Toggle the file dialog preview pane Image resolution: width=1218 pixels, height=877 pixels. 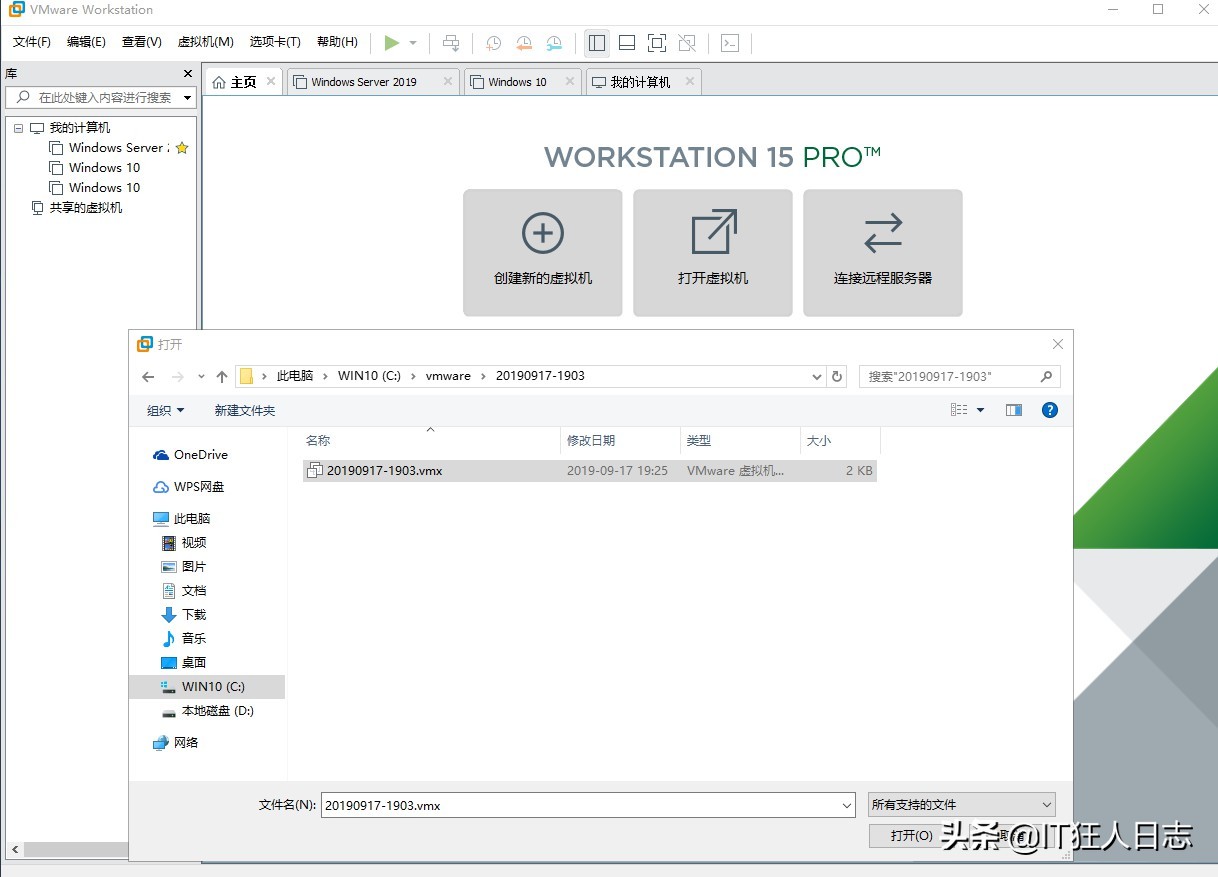pos(1014,410)
